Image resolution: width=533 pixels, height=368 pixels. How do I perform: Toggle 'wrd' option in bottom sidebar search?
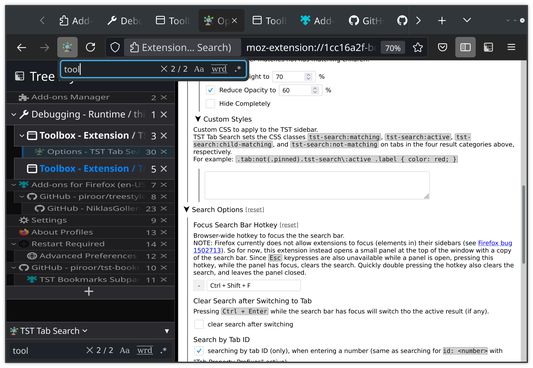(145, 350)
